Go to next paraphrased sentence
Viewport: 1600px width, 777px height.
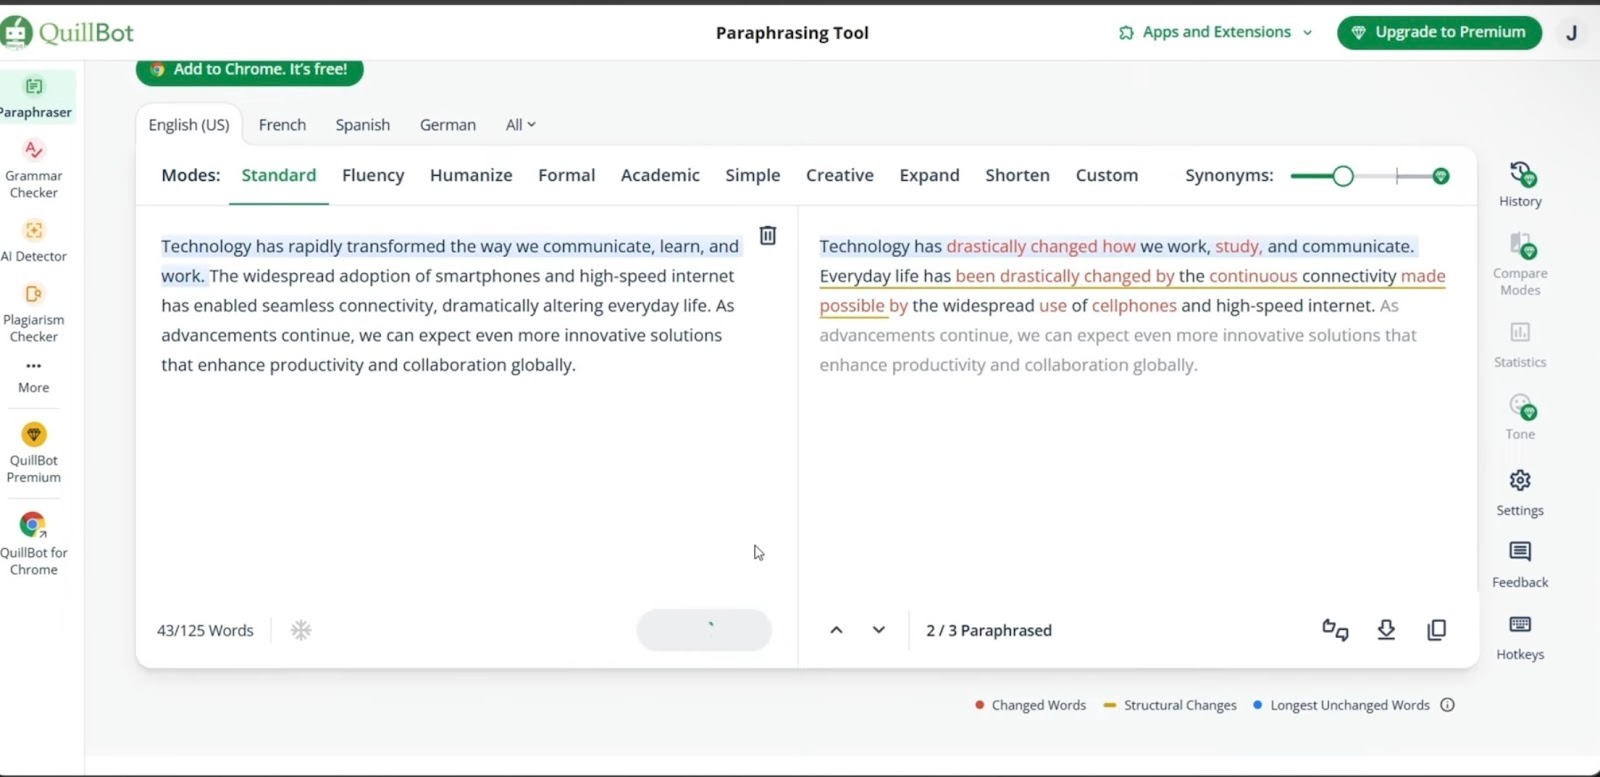(879, 630)
